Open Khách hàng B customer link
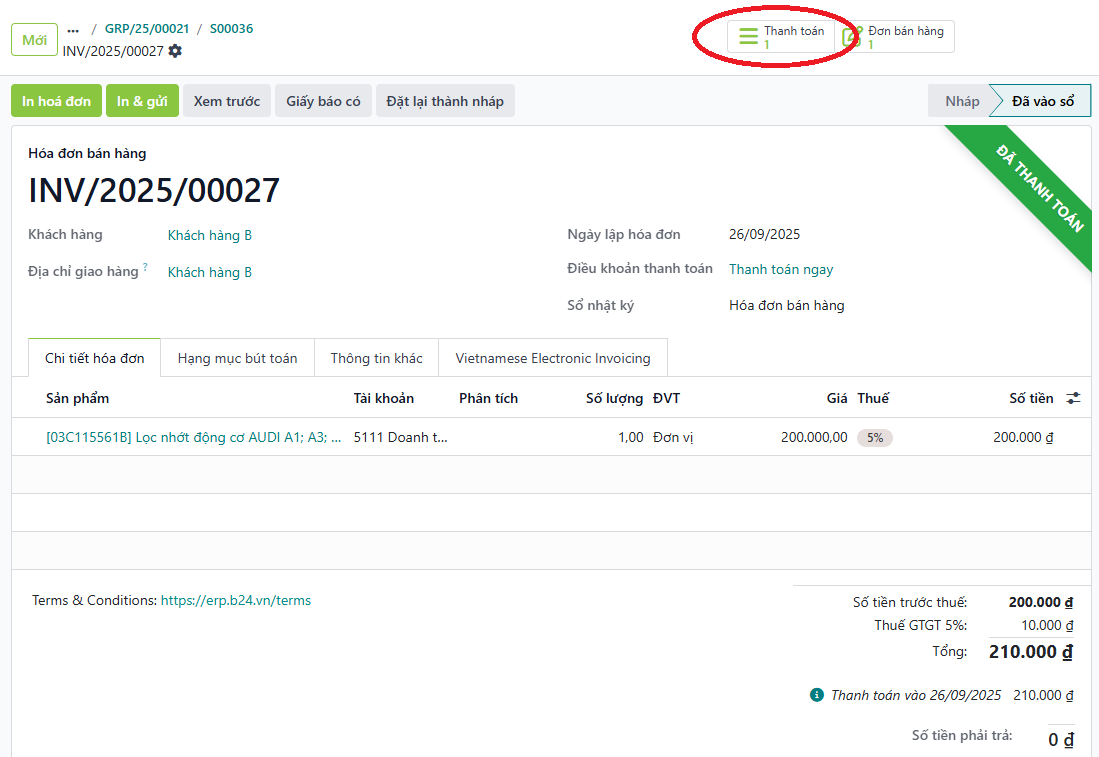Image resolution: width=1099 pixels, height=757 pixels. click(x=210, y=236)
